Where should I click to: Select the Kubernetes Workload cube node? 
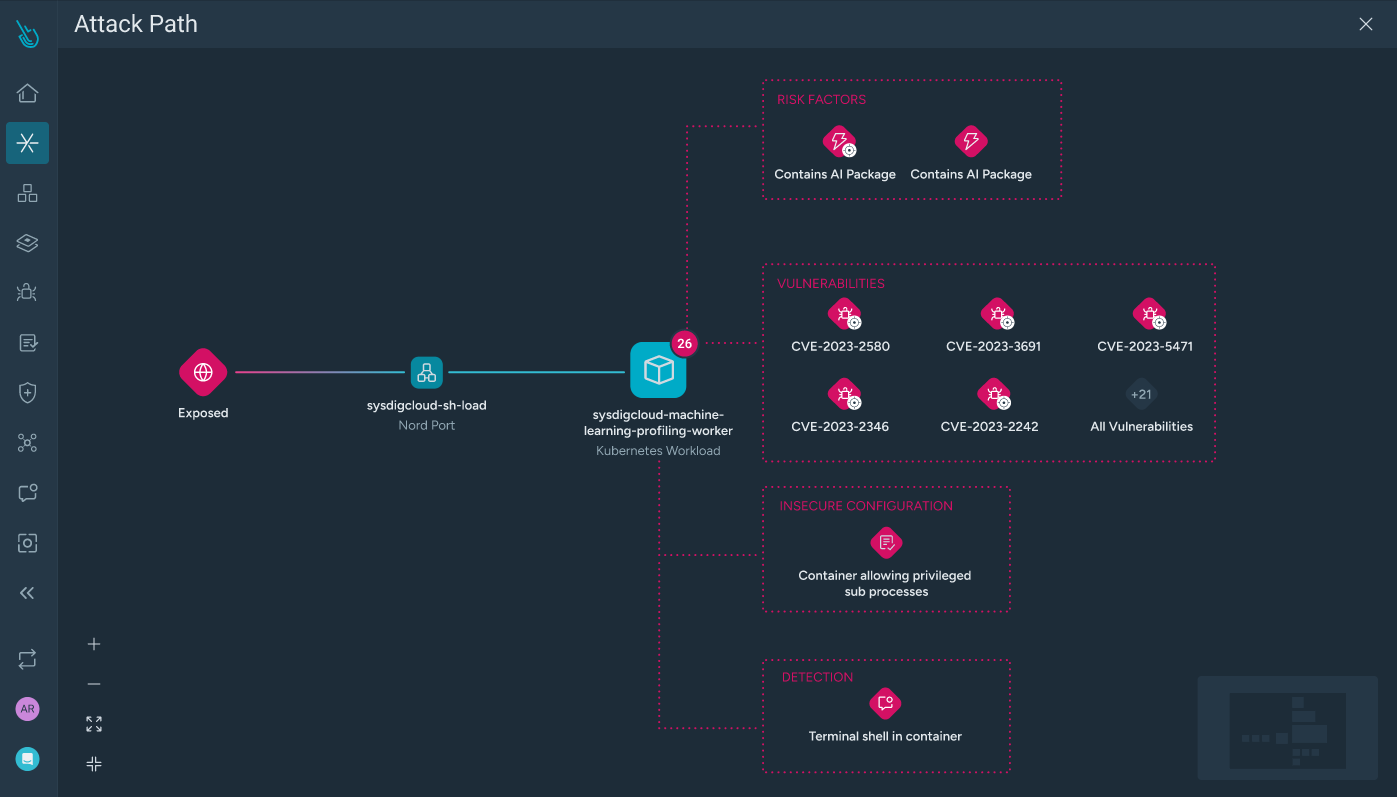[x=658, y=371]
